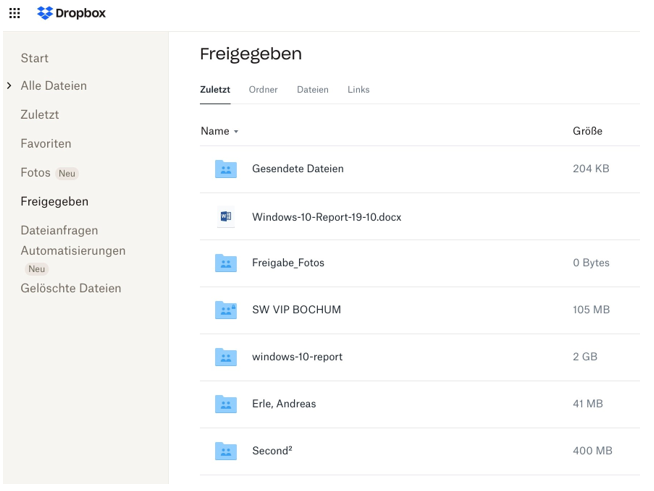Click the Freigabe_Fotos folder icon
This screenshot has width=654, height=491.
point(226,263)
